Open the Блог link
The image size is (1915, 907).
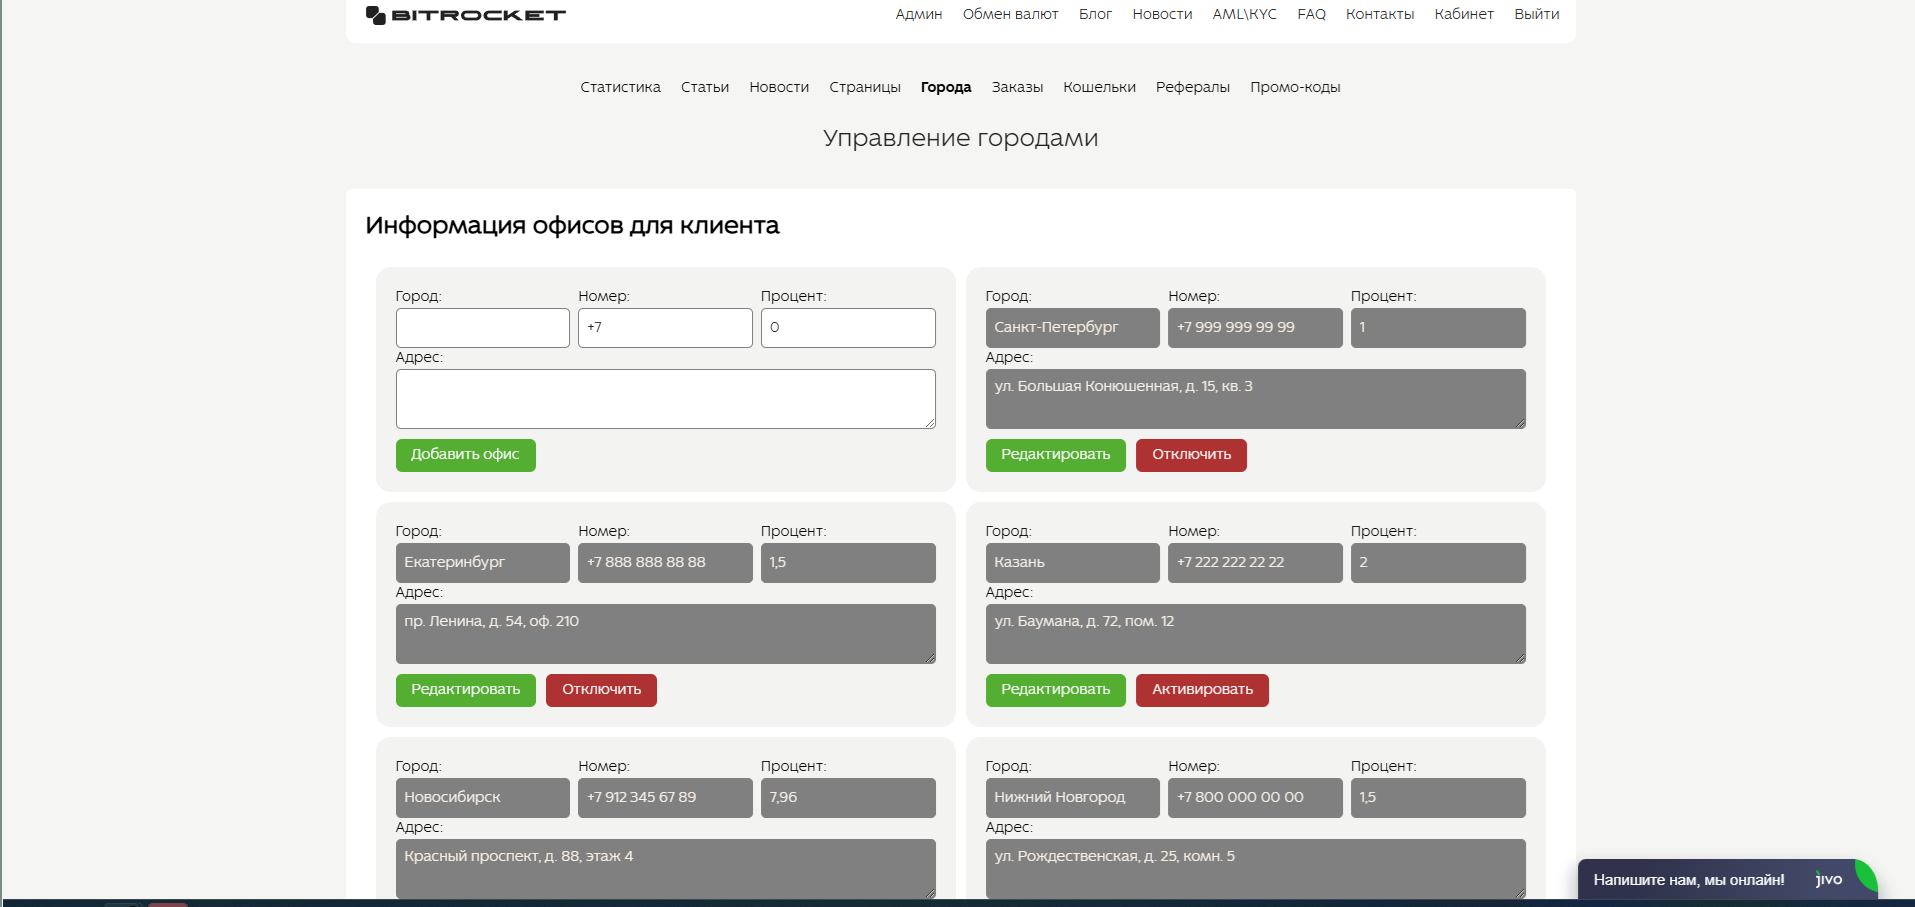[x=1095, y=14]
